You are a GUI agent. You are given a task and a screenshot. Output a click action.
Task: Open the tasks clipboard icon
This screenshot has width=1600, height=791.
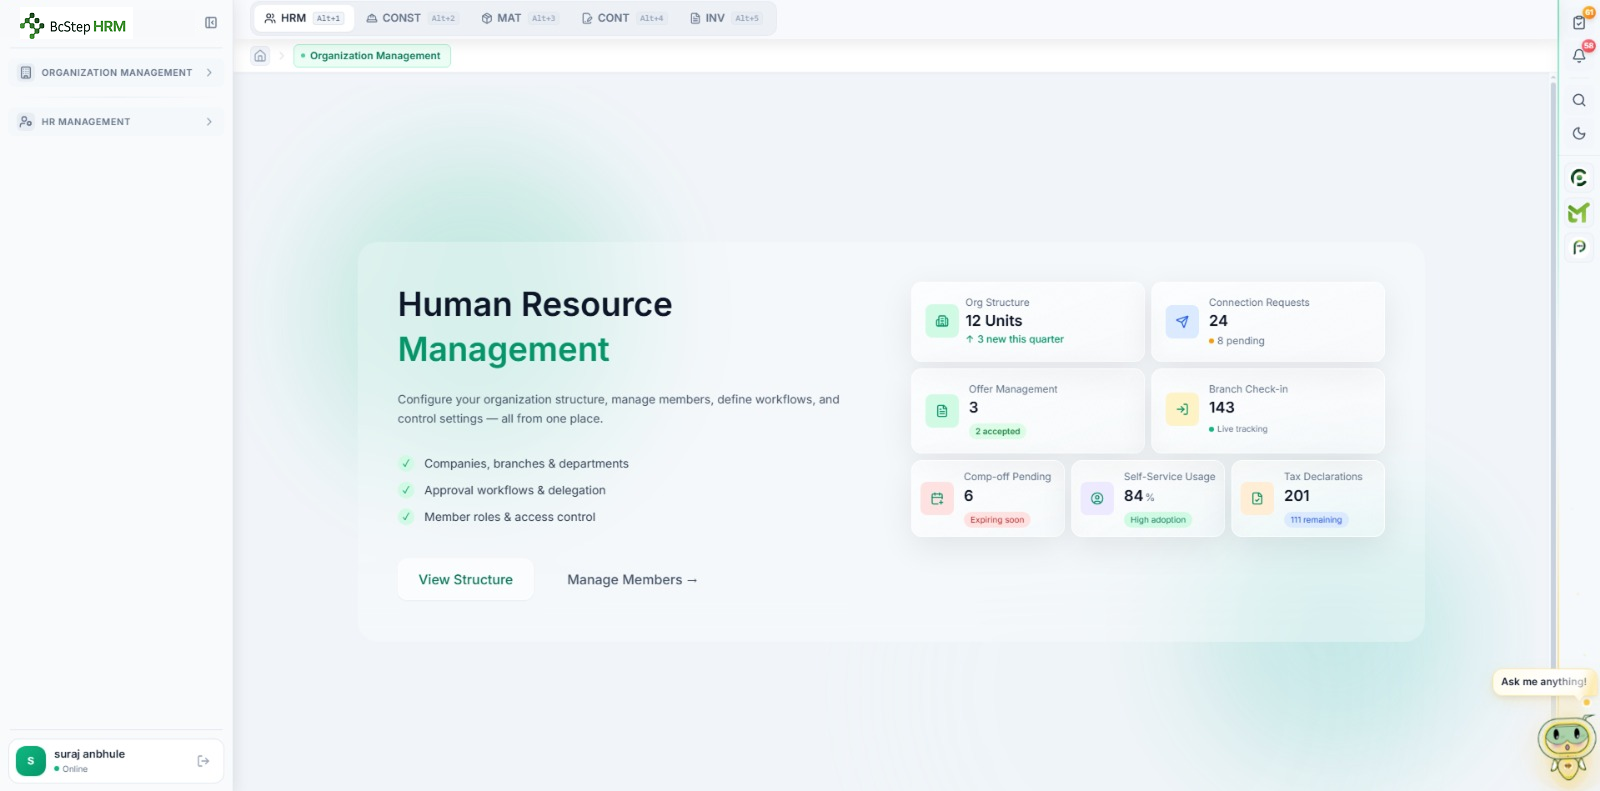(1579, 22)
